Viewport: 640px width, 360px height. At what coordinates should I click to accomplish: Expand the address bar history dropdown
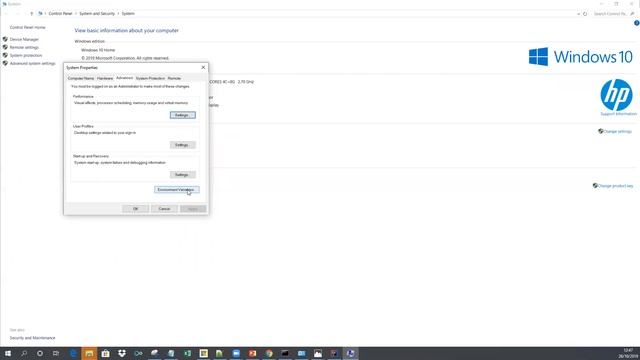click(x=578, y=14)
